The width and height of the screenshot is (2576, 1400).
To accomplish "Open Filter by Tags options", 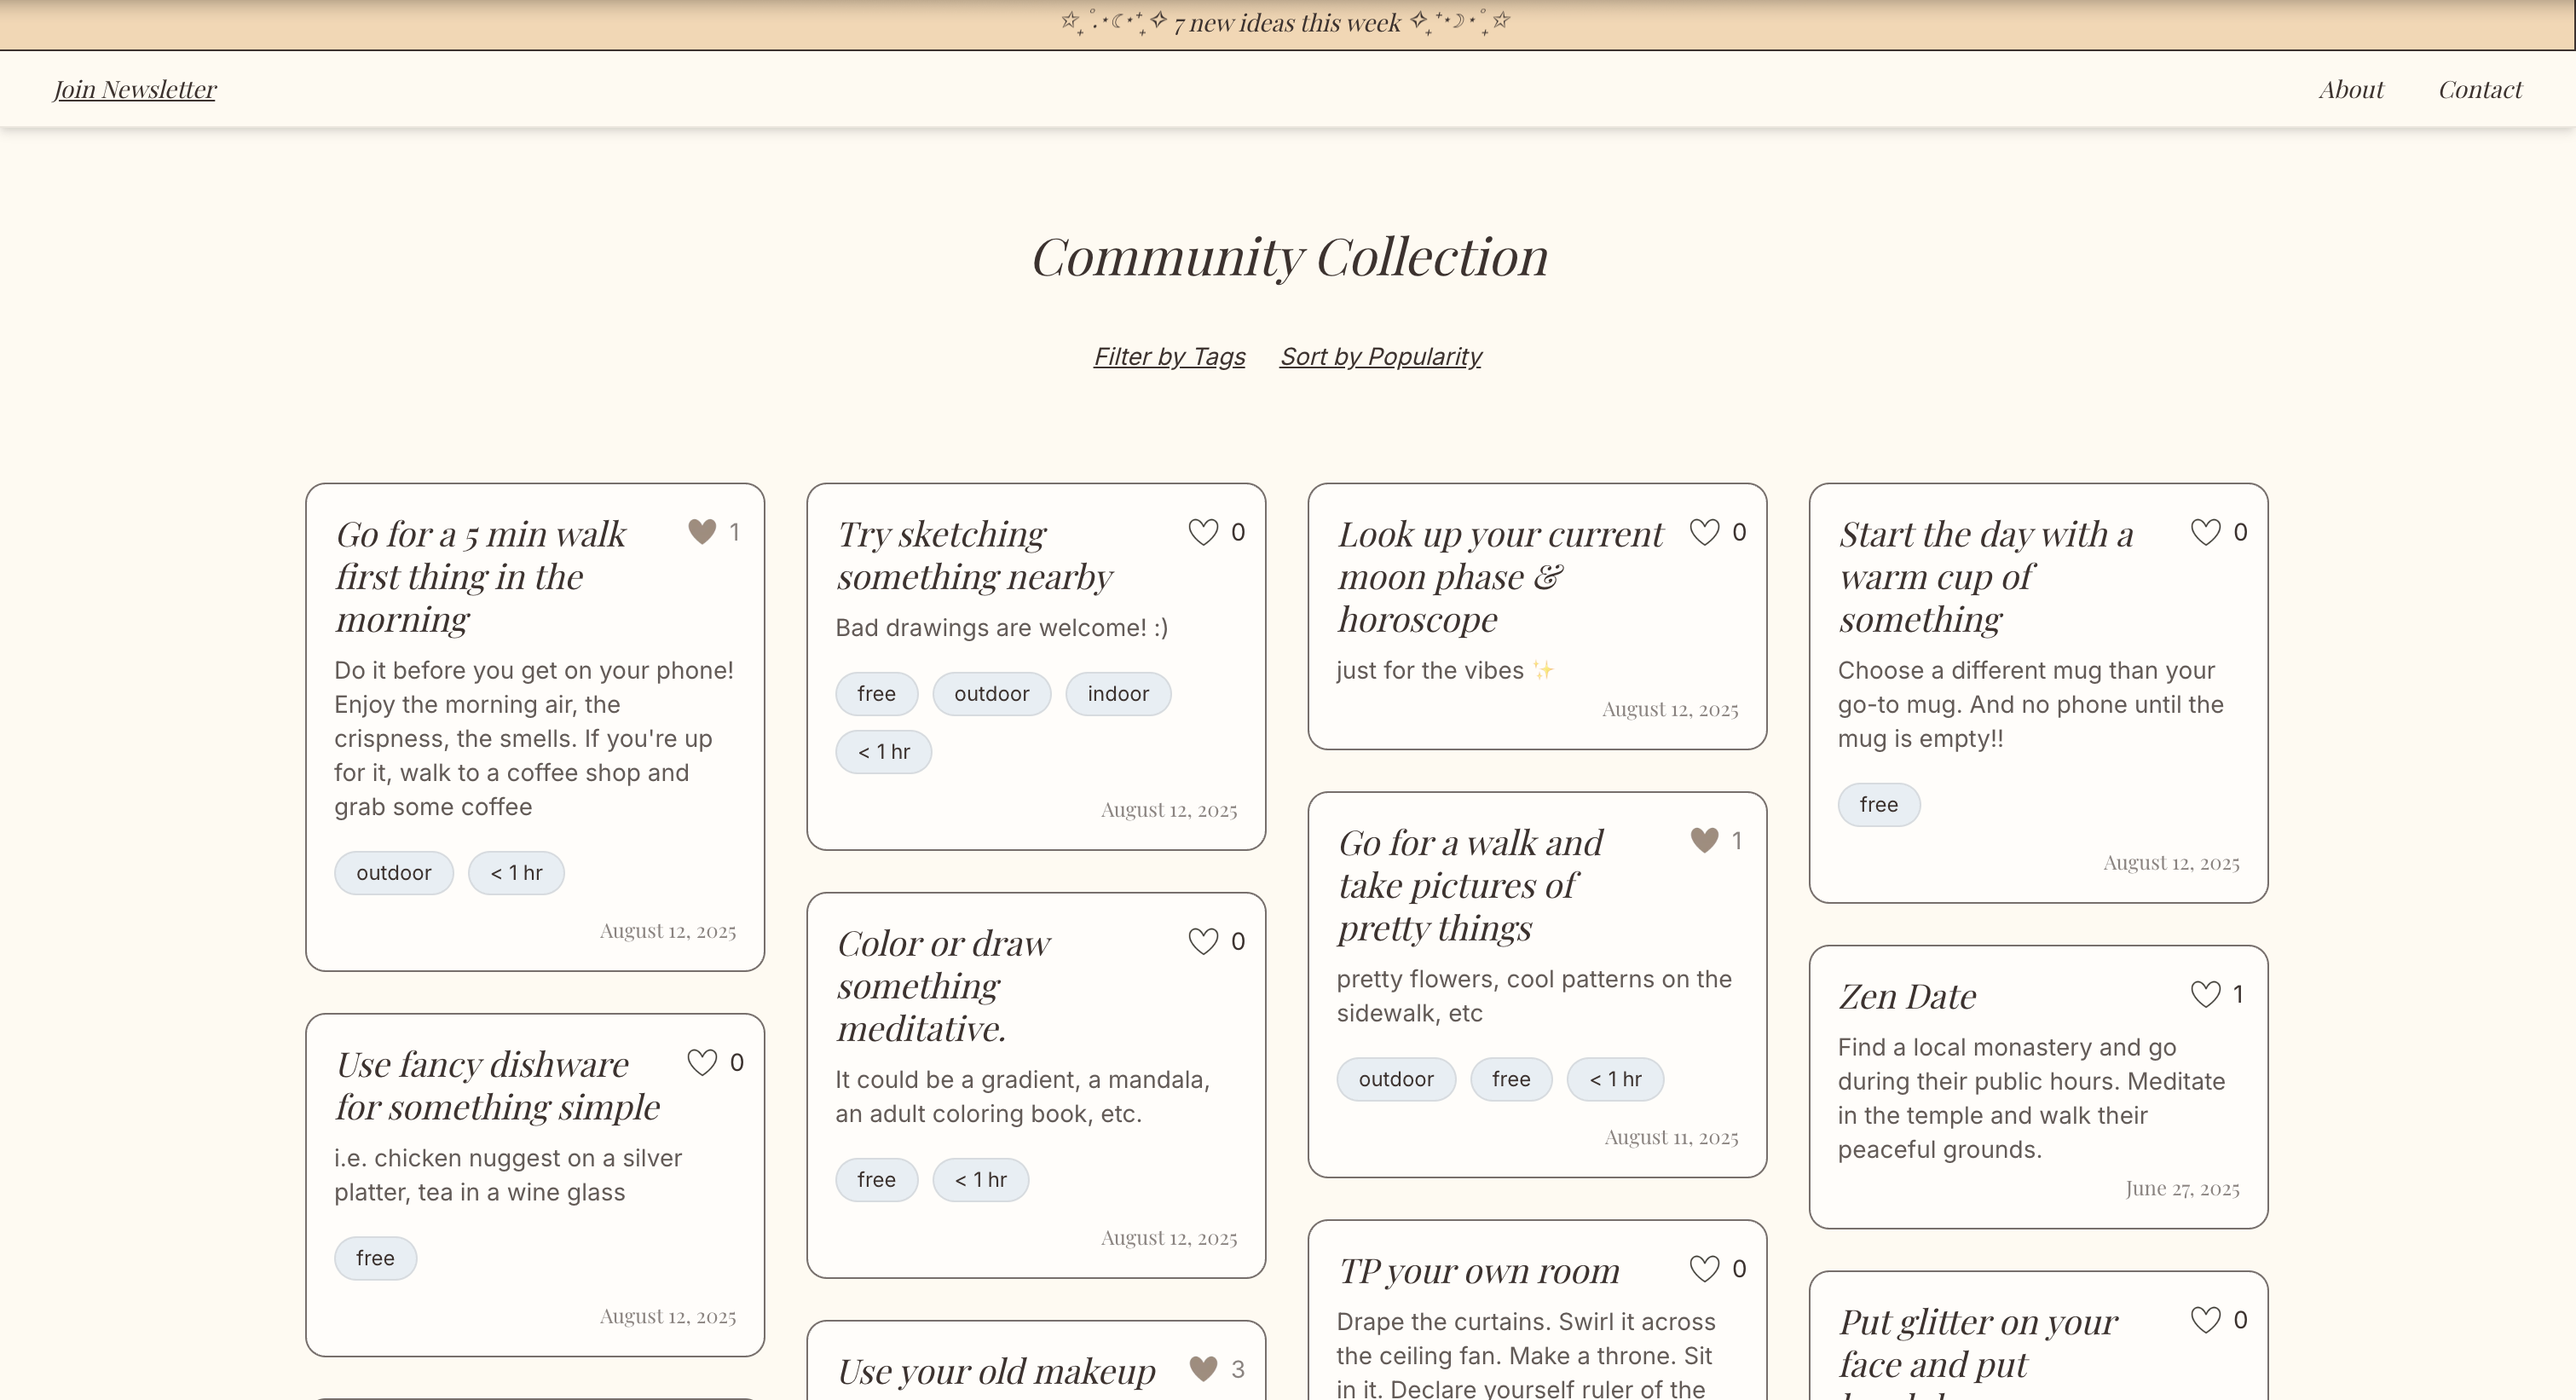I will pyautogui.click(x=1169, y=356).
